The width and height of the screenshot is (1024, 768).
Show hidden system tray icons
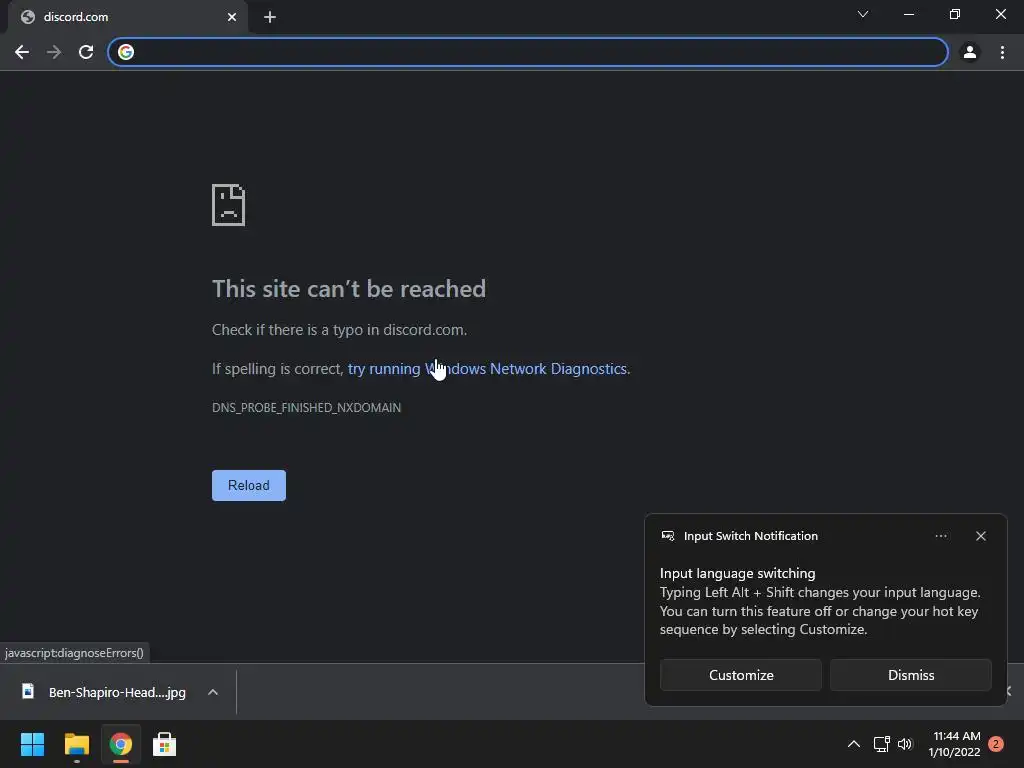pos(854,744)
